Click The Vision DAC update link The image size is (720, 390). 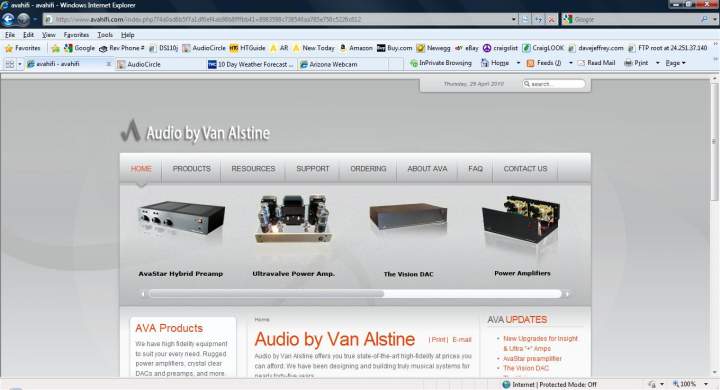[x=526, y=368]
